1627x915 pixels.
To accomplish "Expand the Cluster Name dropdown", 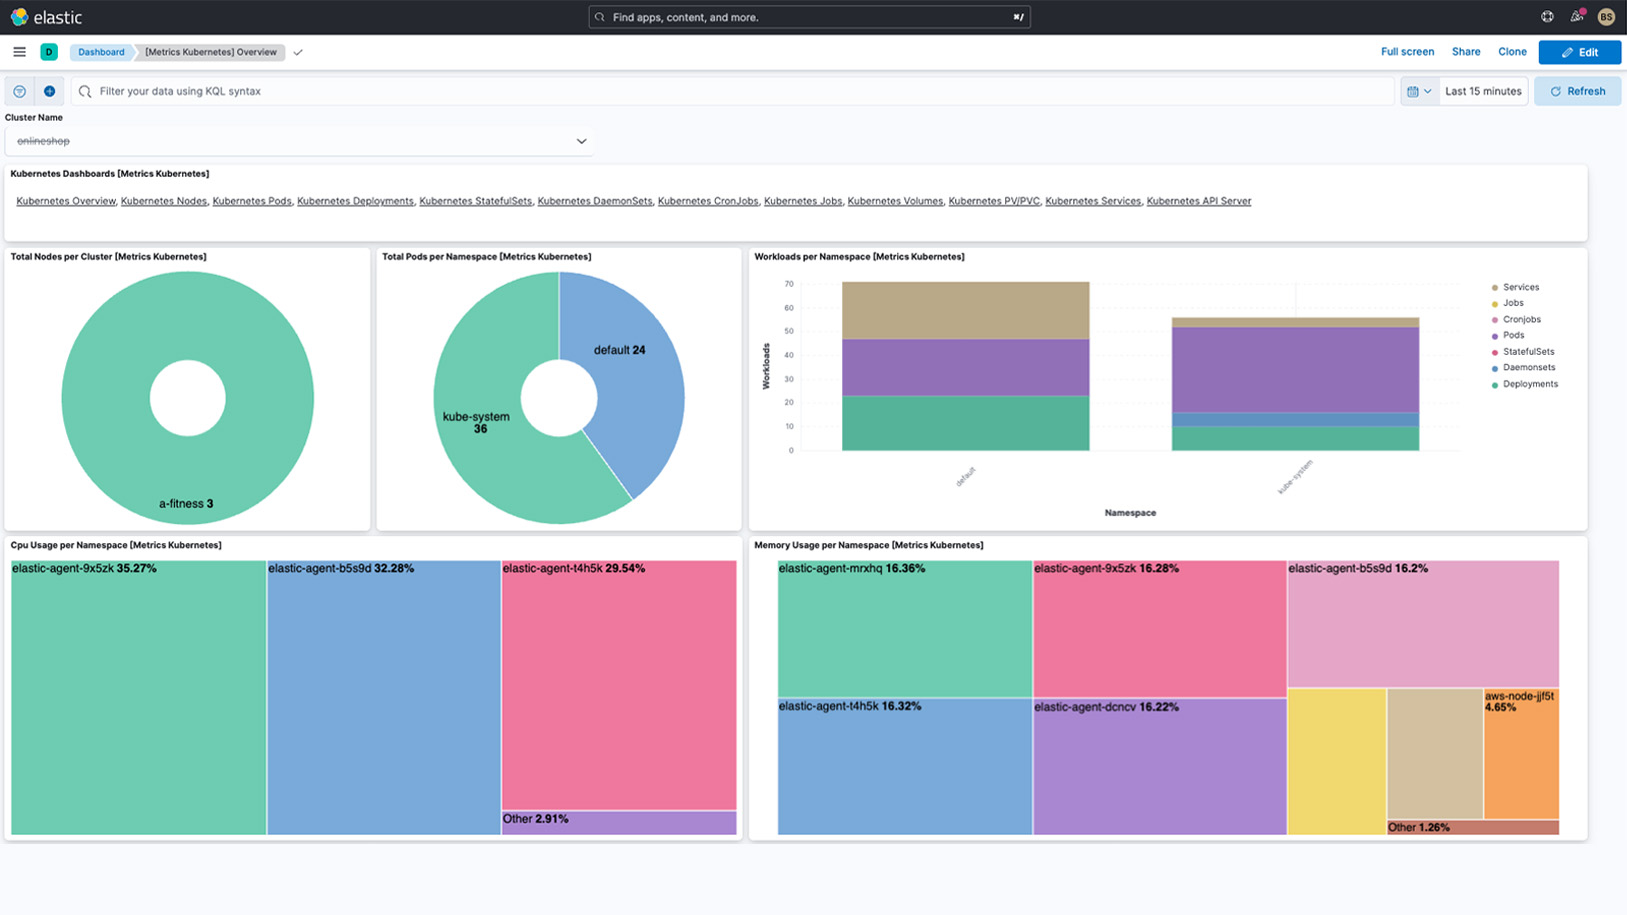I will (x=300, y=141).
